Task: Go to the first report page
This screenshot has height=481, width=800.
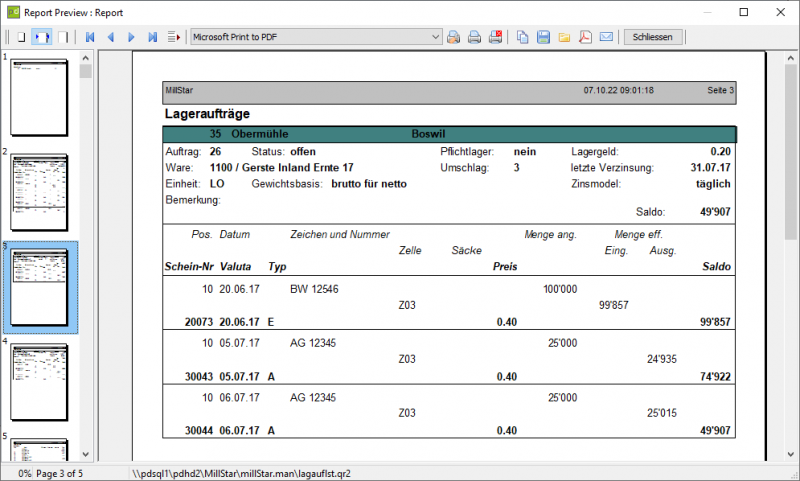Action: click(x=90, y=37)
